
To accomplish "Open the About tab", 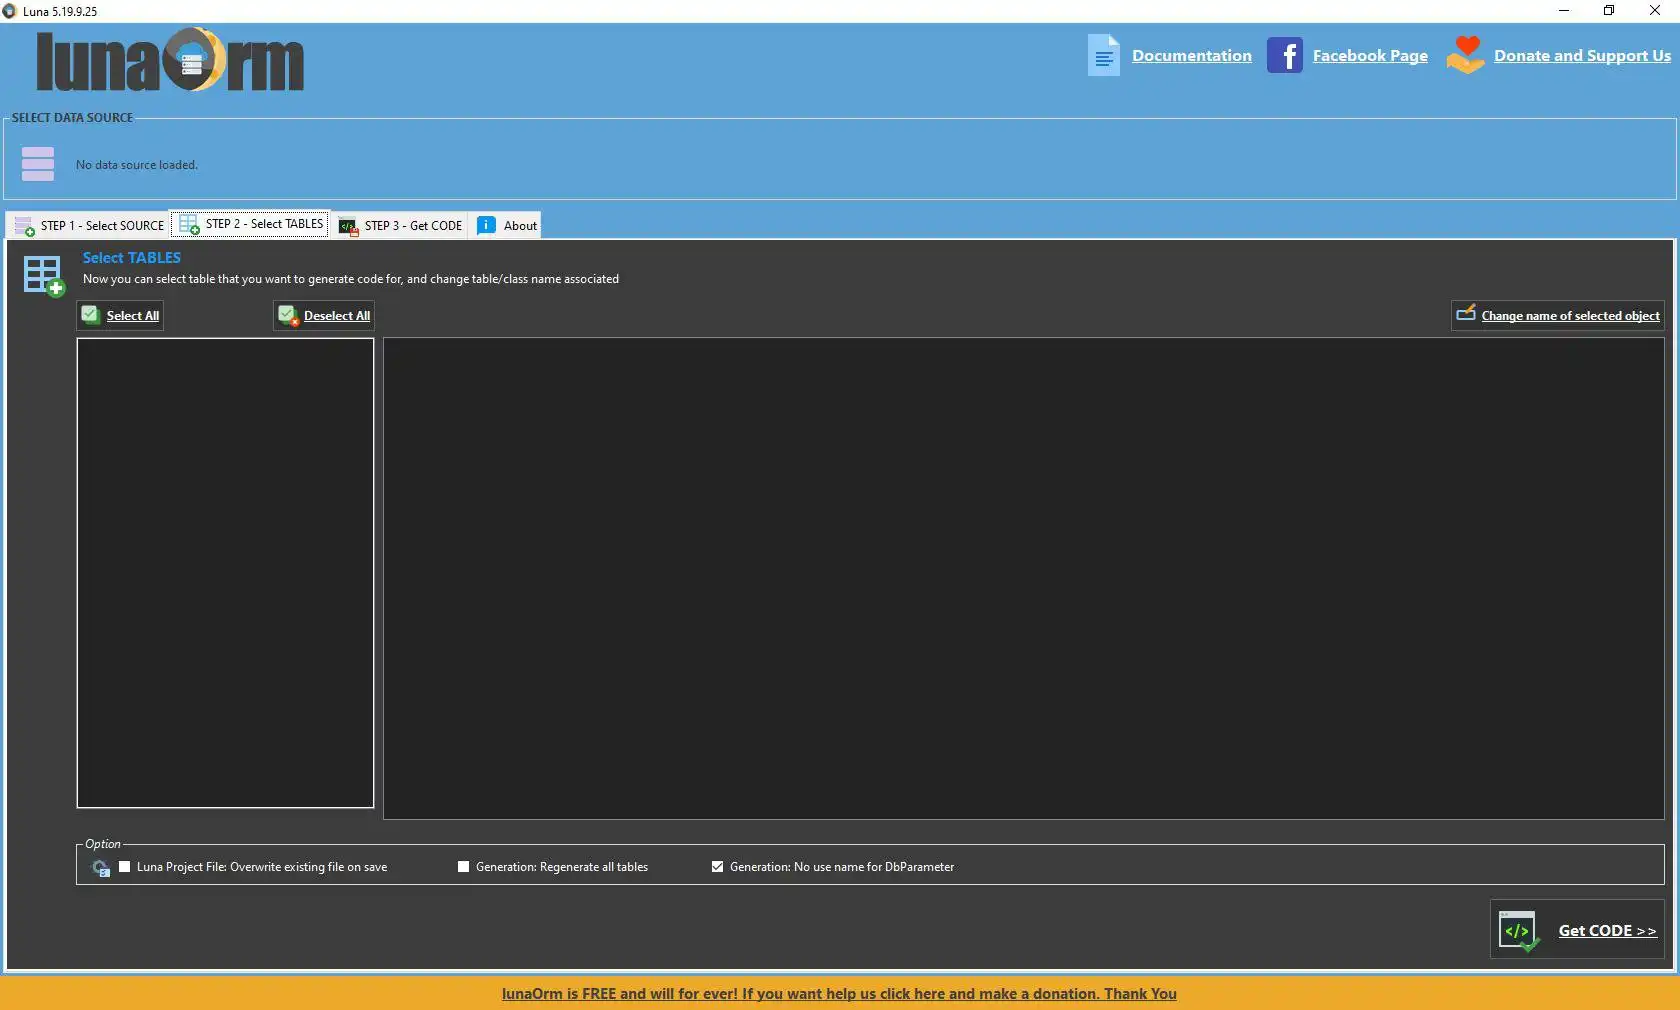I will pos(507,225).
